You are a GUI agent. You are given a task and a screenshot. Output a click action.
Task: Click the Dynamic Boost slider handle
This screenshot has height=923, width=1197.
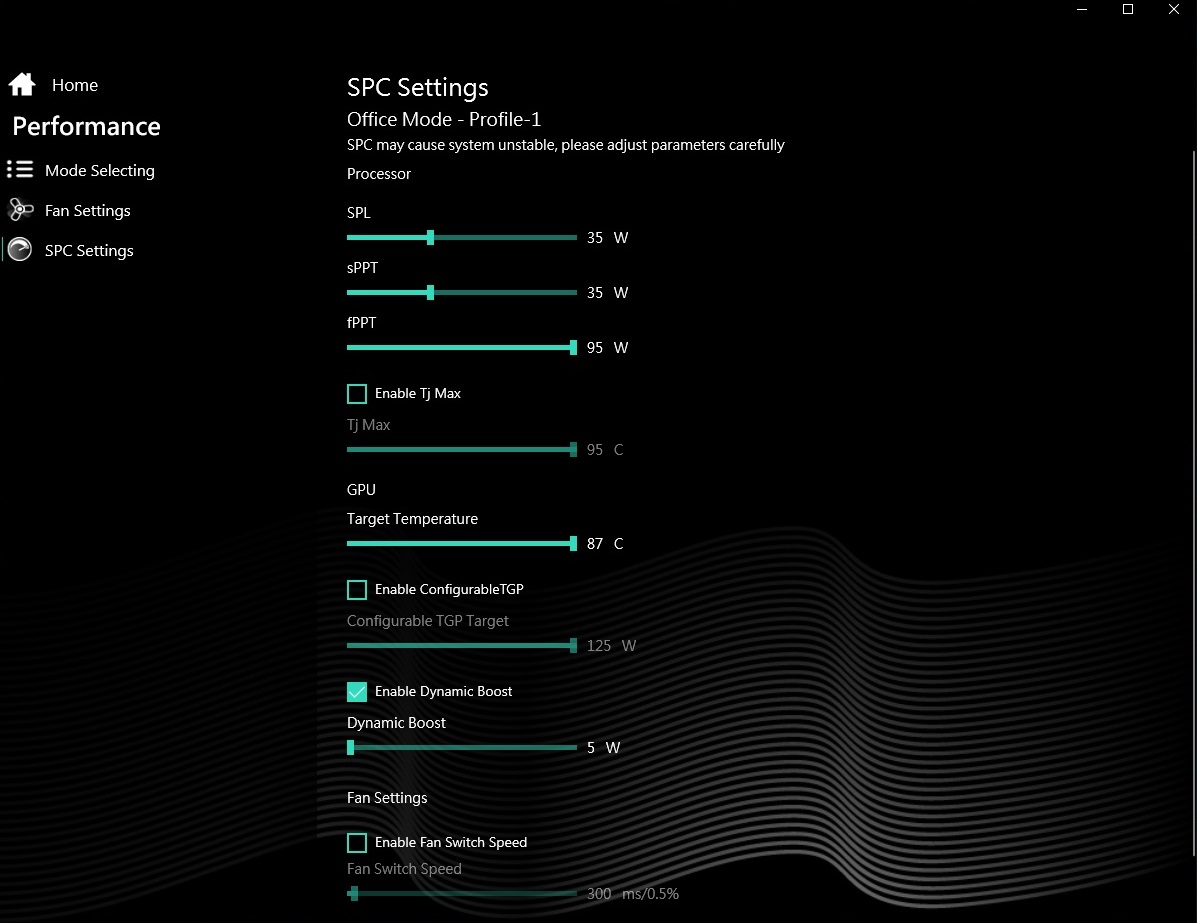coord(351,748)
